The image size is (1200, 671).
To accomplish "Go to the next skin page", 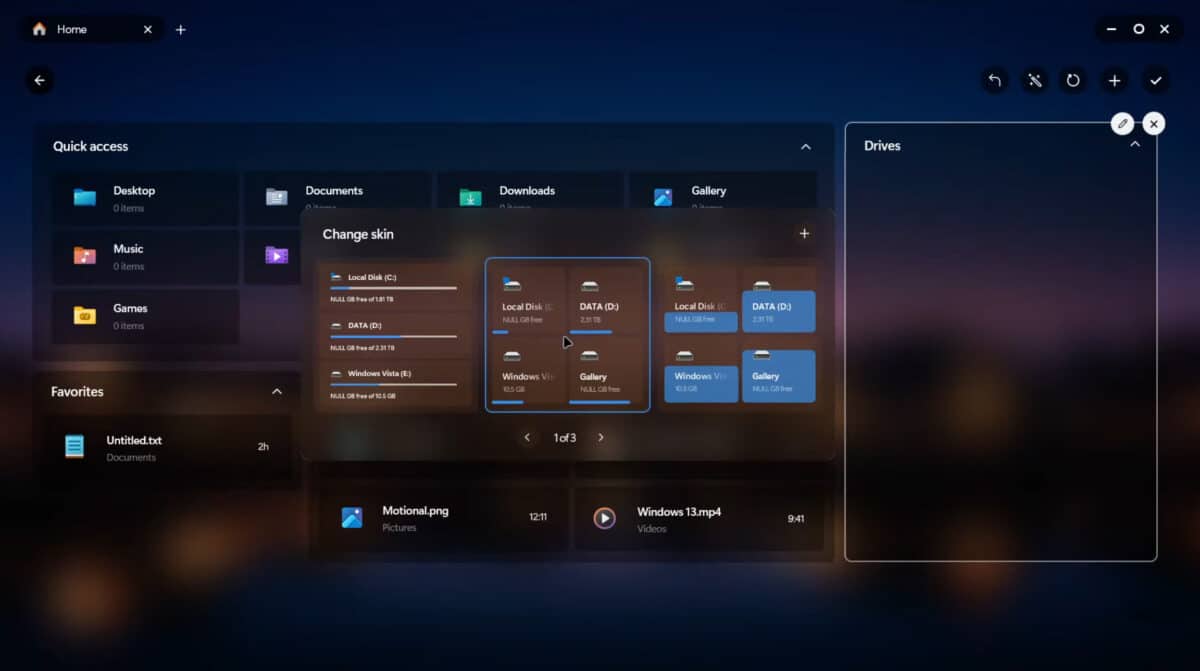I will (x=601, y=437).
